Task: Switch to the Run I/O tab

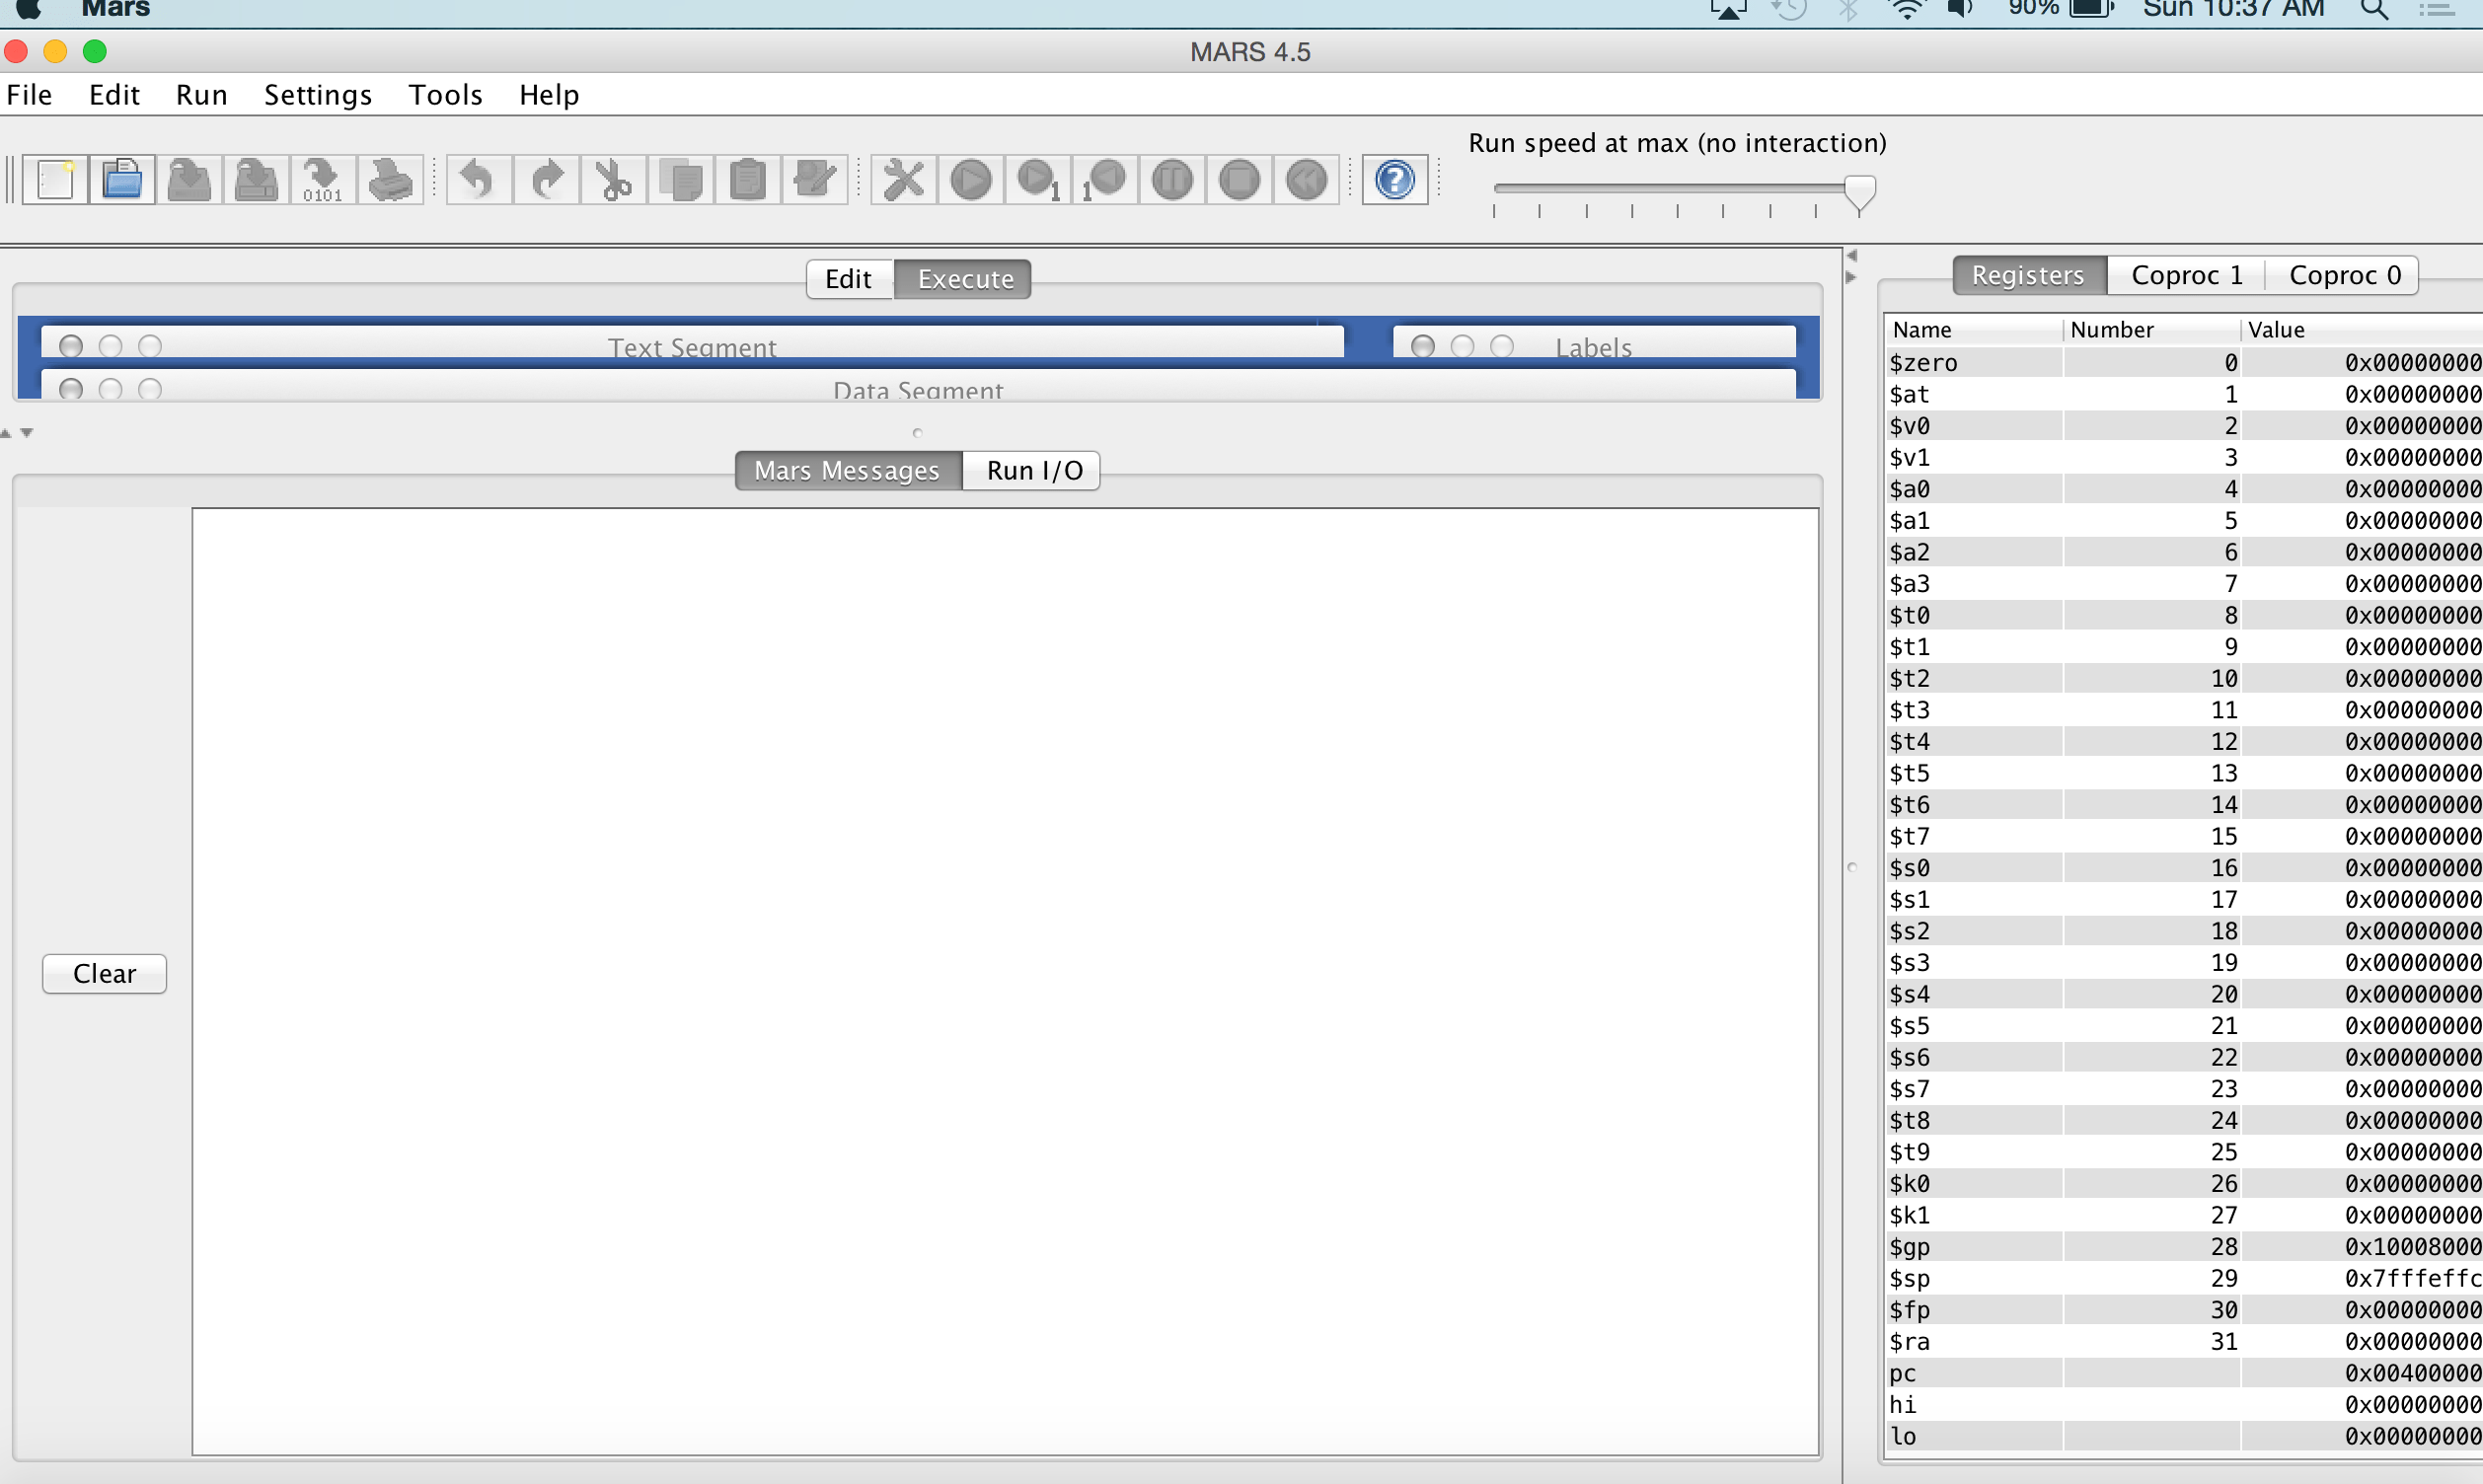Action: (x=1033, y=471)
